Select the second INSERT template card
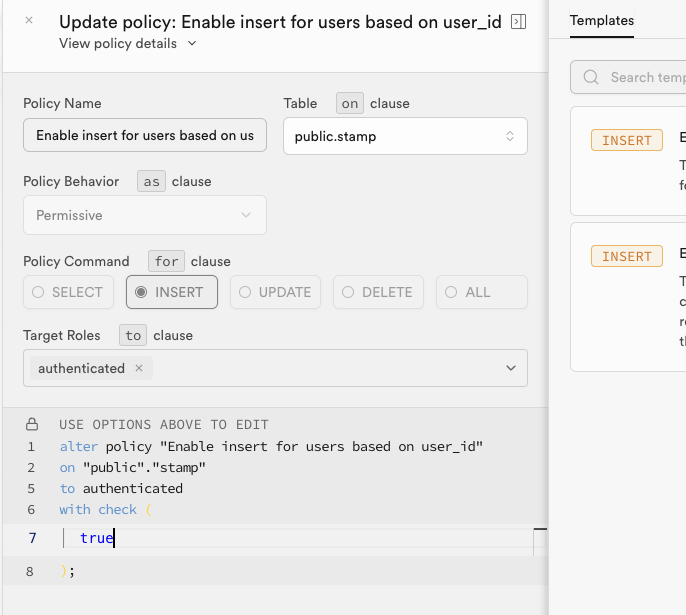 click(x=628, y=297)
